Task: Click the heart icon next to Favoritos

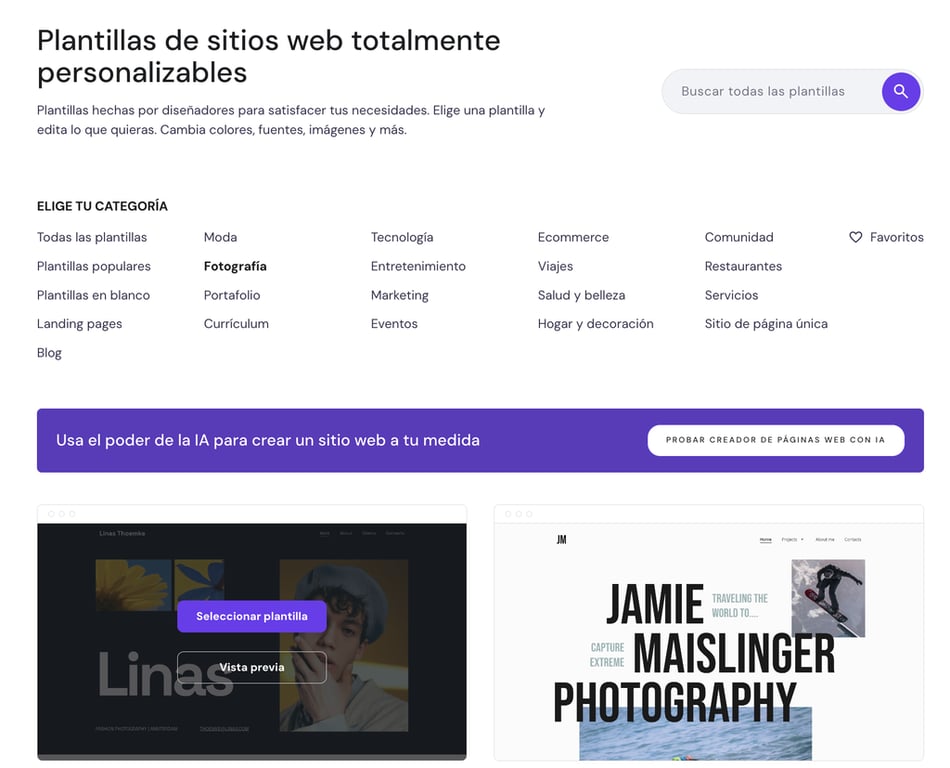Action: (x=856, y=237)
